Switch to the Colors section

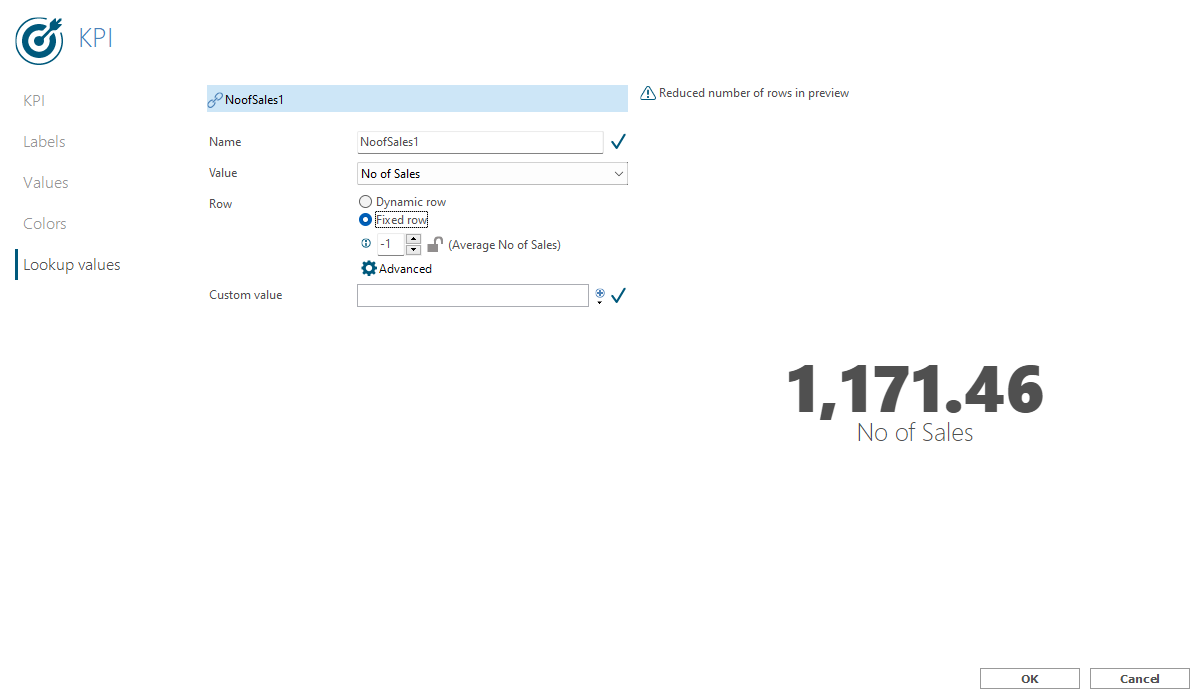pos(45,224)
